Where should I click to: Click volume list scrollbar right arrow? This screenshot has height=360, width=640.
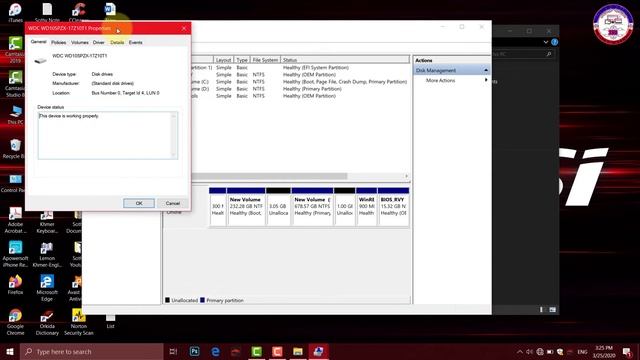pyautogui.click(x=407, y=176)
